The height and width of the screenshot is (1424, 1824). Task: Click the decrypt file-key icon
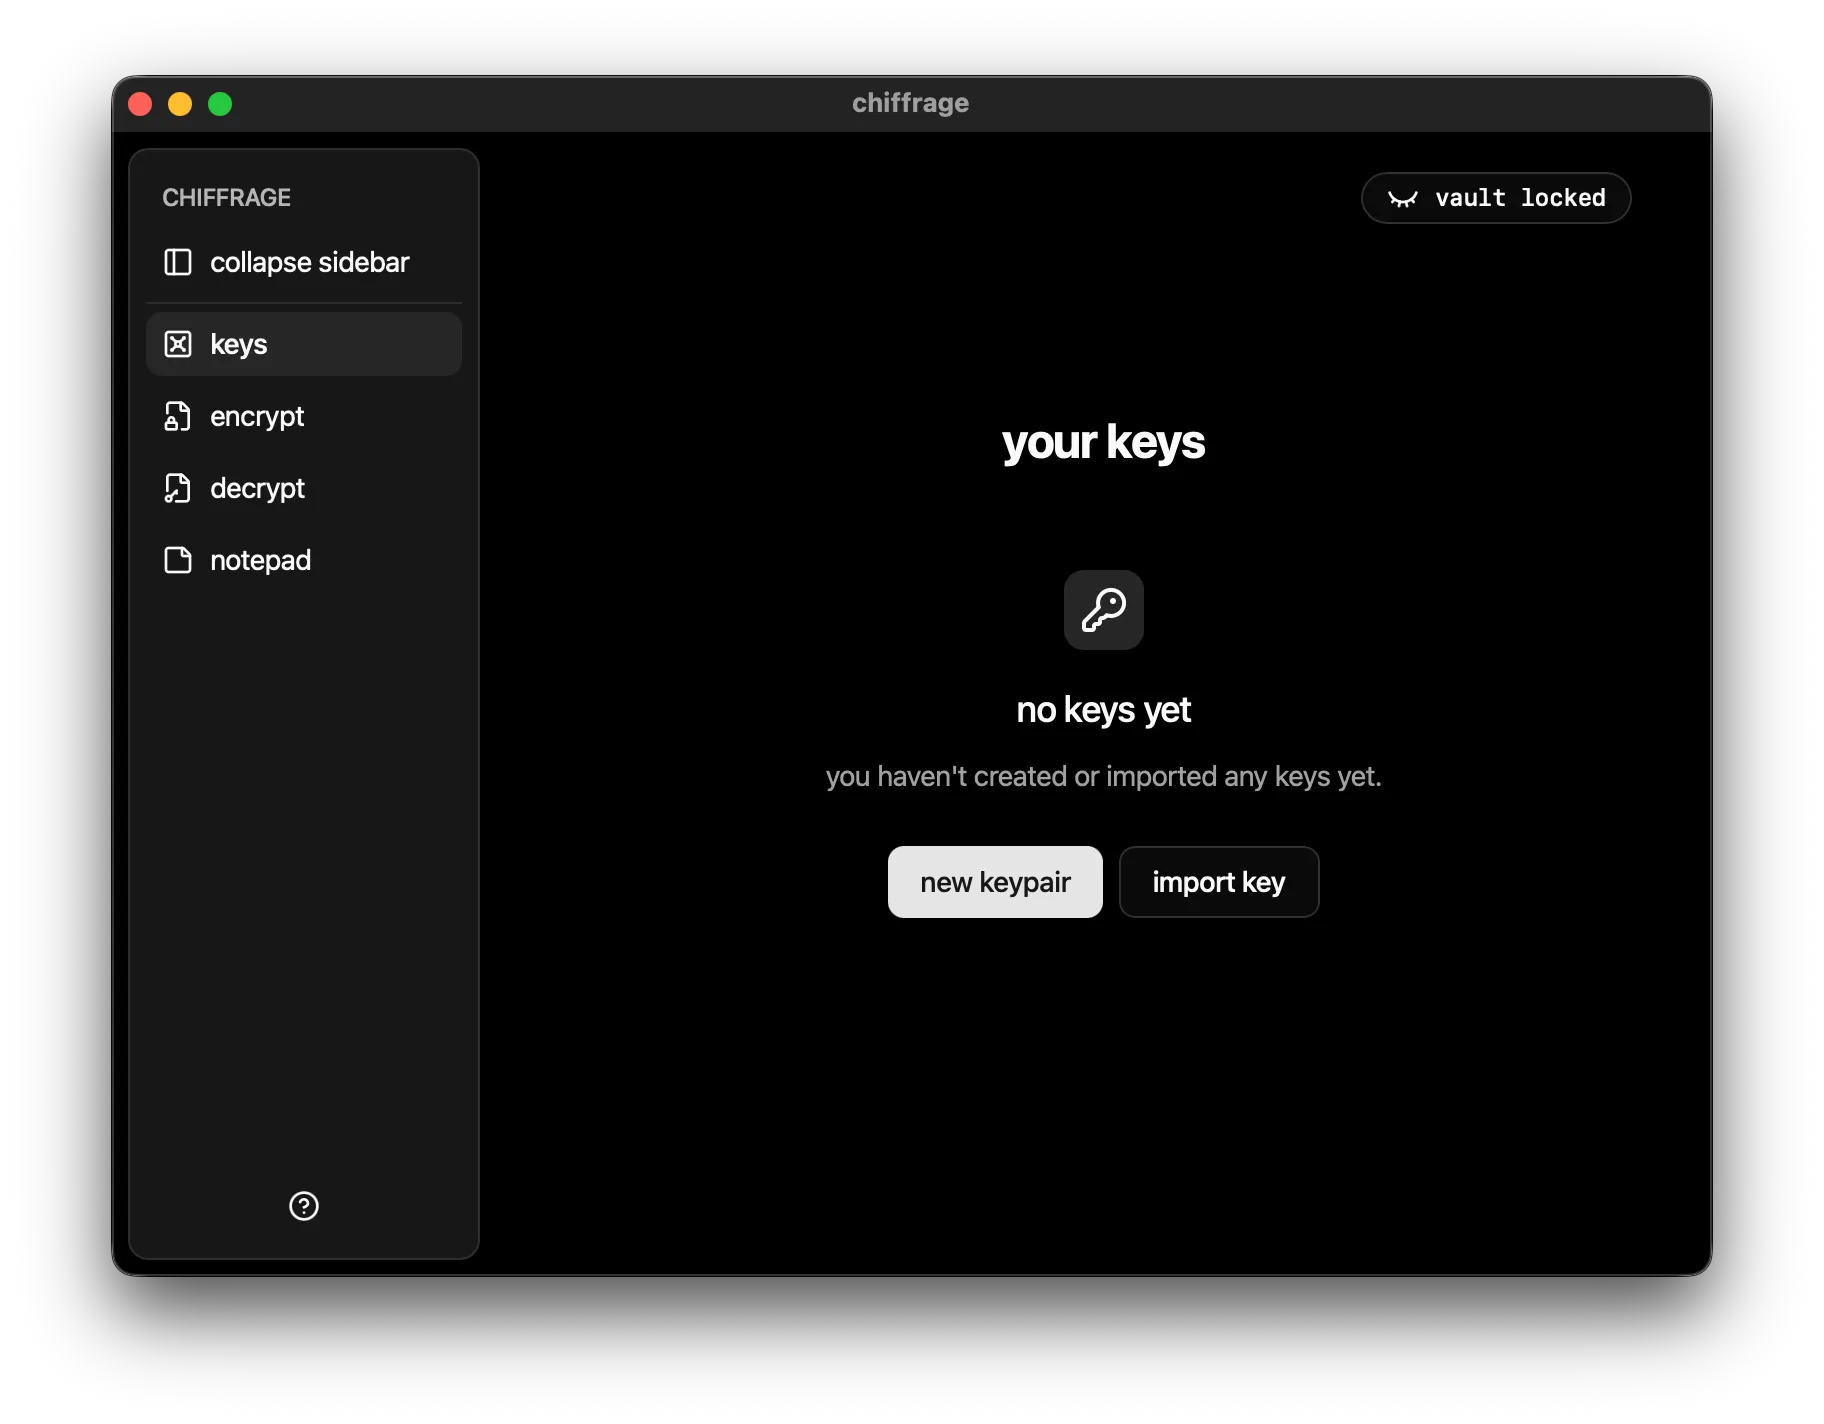(178, 488)
